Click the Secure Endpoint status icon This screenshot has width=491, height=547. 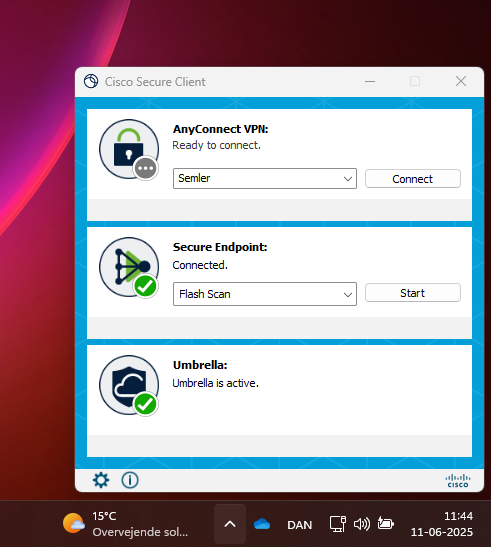(x=129, y=268)
